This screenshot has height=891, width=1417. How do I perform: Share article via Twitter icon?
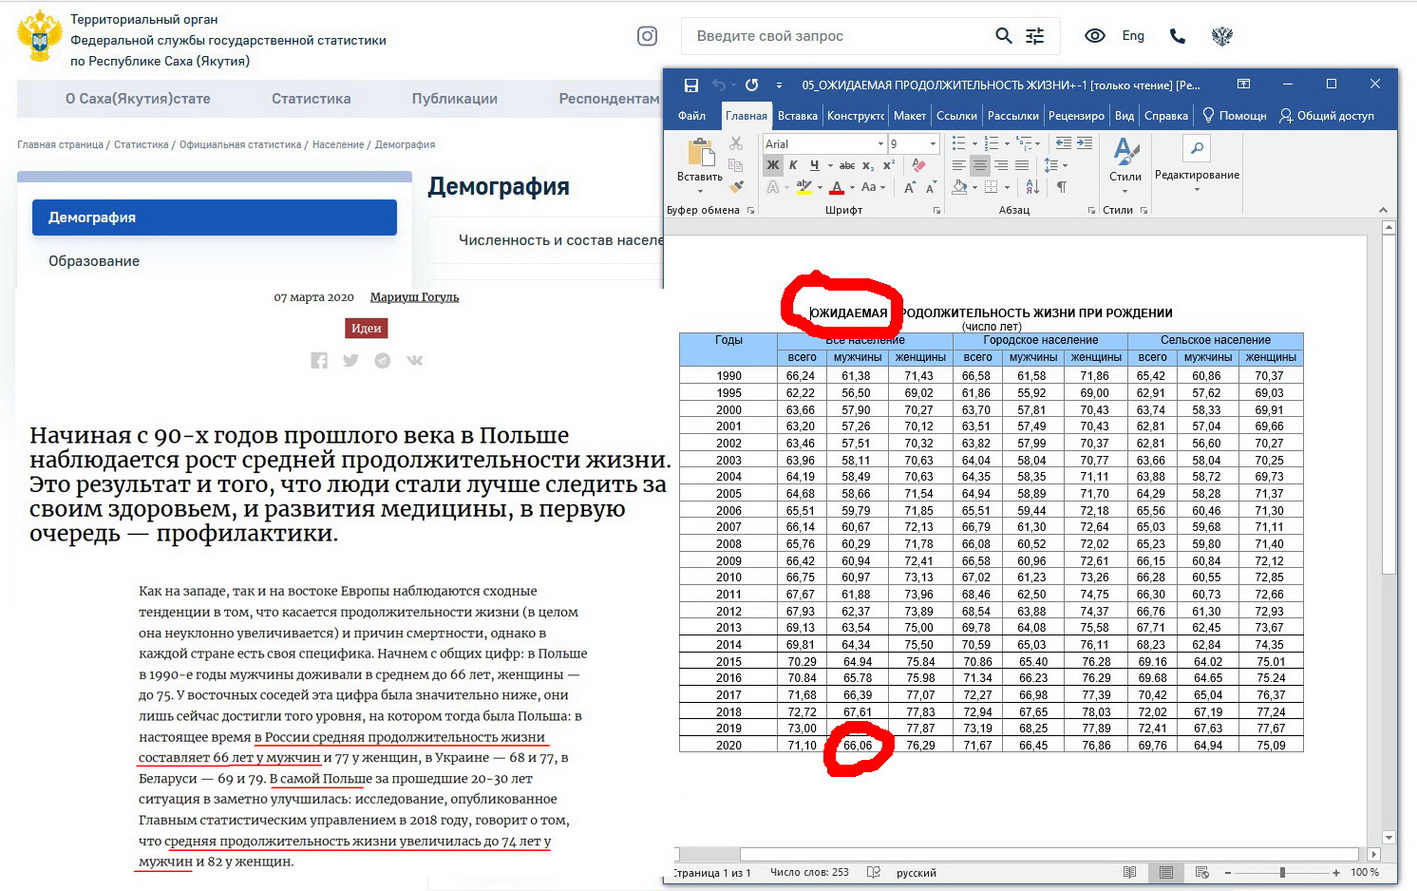click(x=351, y=360)
